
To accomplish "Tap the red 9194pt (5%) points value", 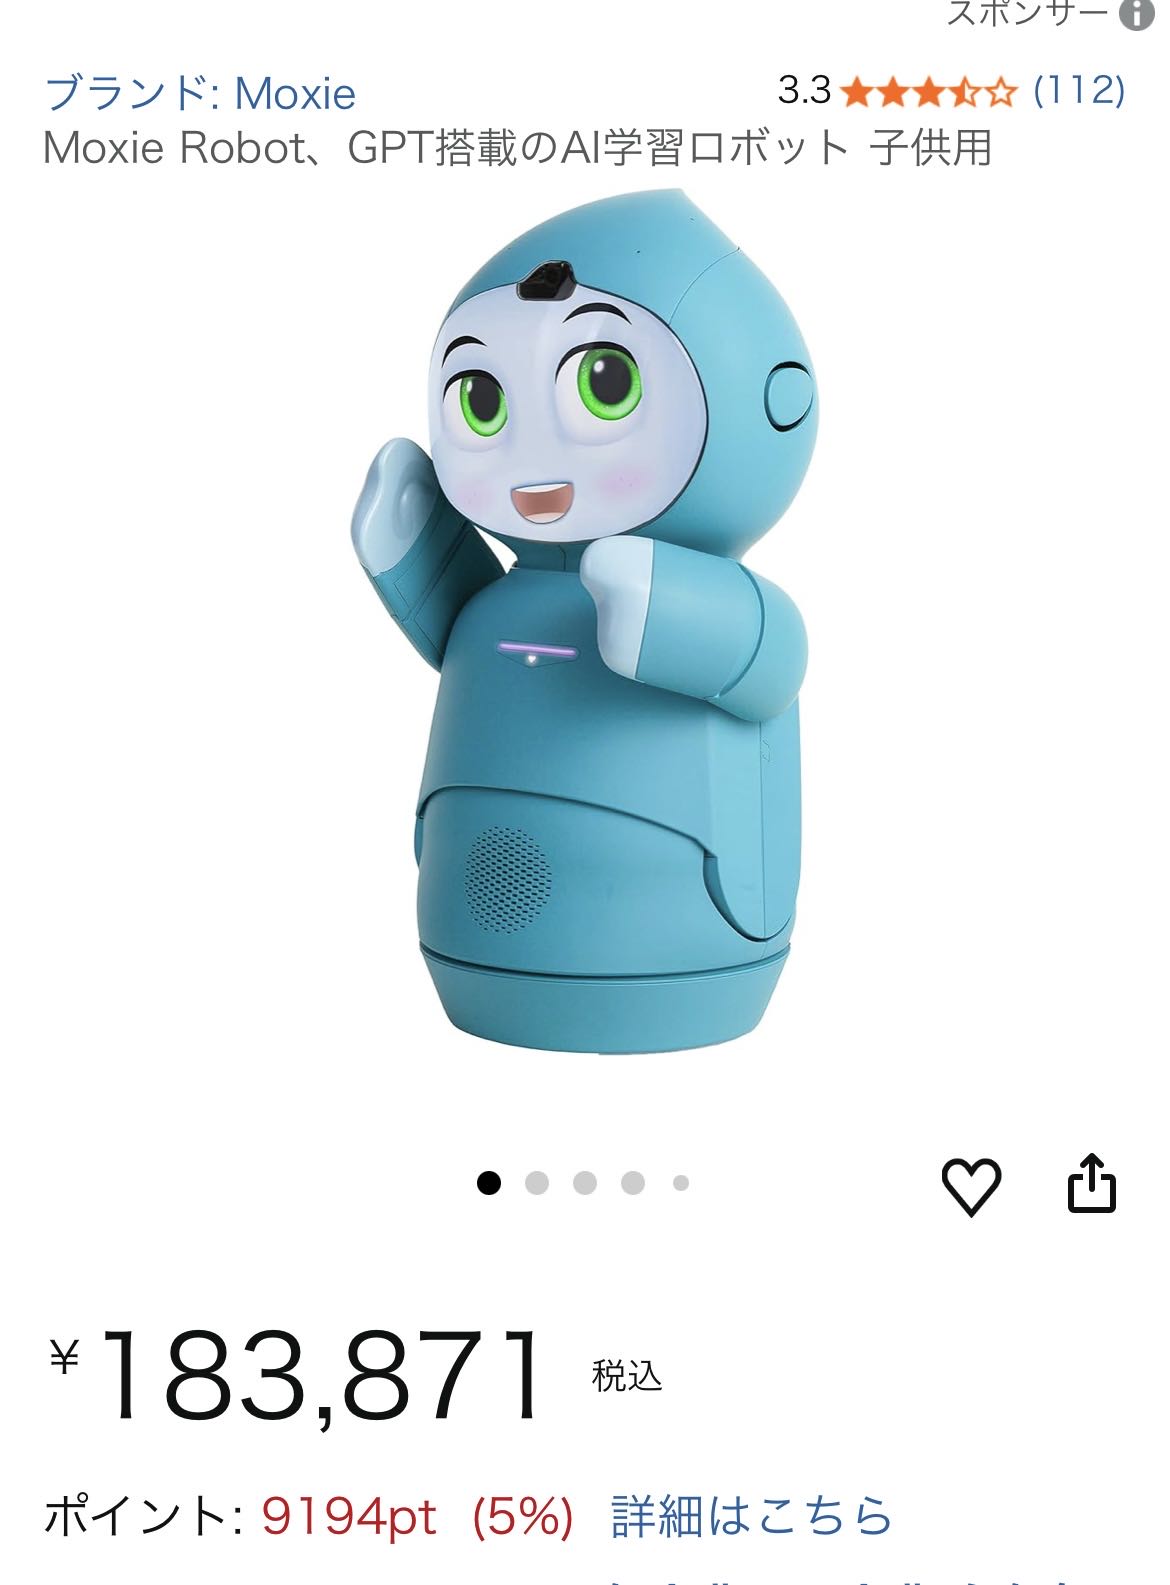I will 417,1517.
